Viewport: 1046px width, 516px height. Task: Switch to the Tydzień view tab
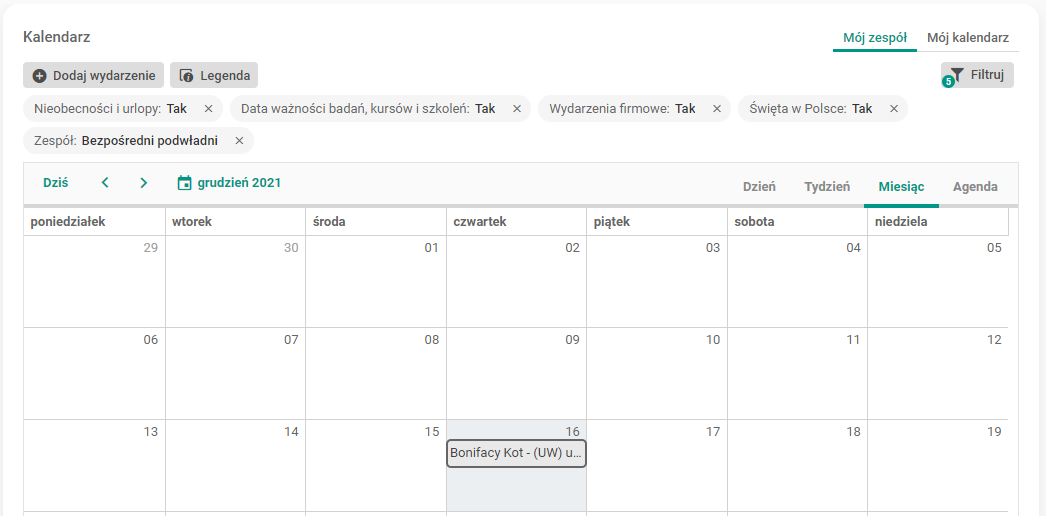827,187
